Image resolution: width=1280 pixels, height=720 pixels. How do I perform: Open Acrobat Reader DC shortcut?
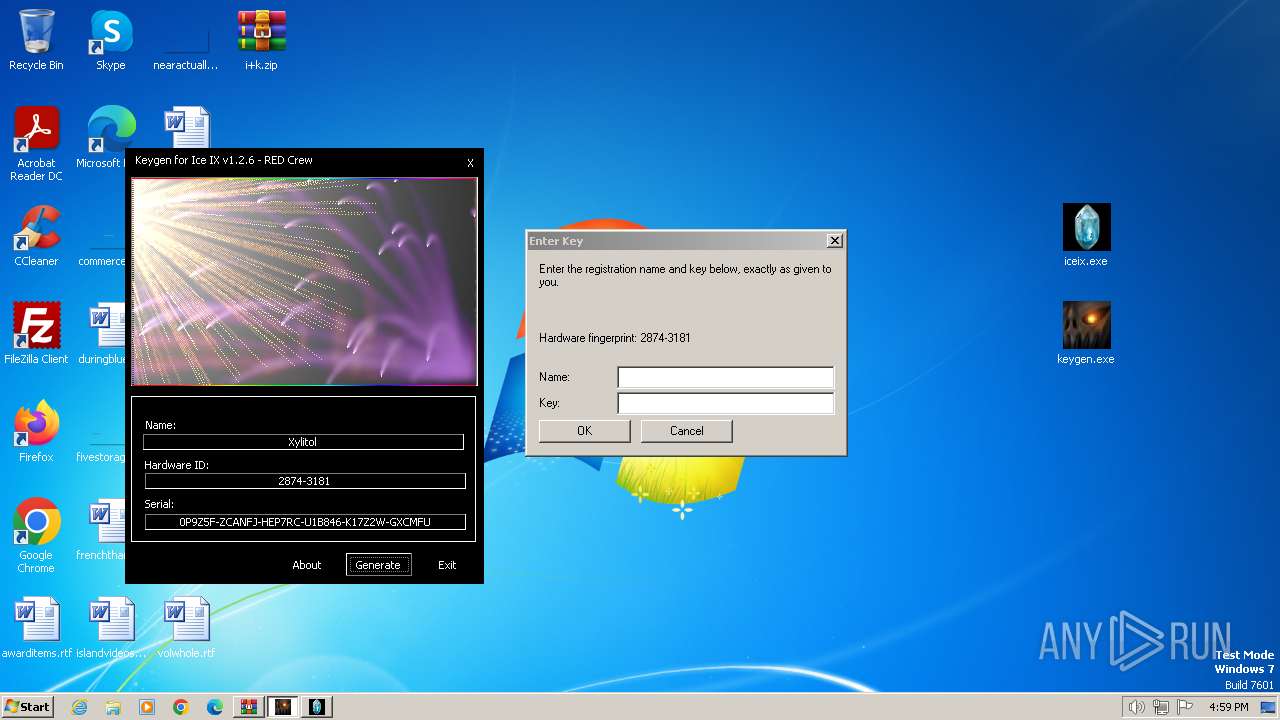point(36,144)
